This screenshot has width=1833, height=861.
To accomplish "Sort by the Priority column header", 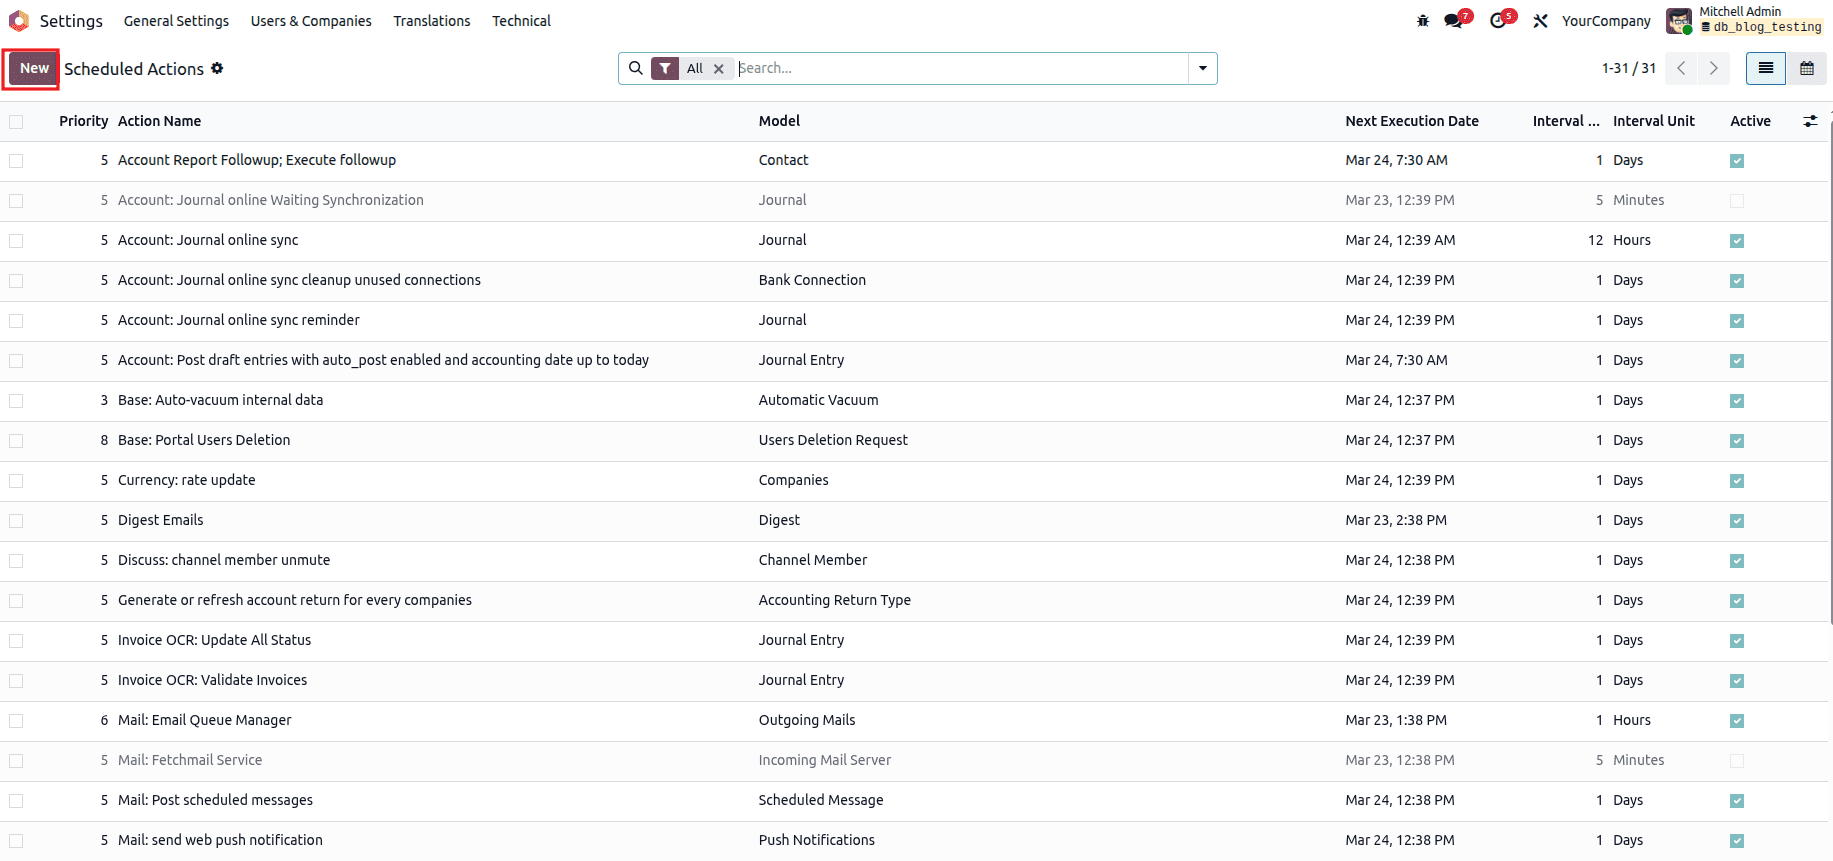I will coord(83,121).
